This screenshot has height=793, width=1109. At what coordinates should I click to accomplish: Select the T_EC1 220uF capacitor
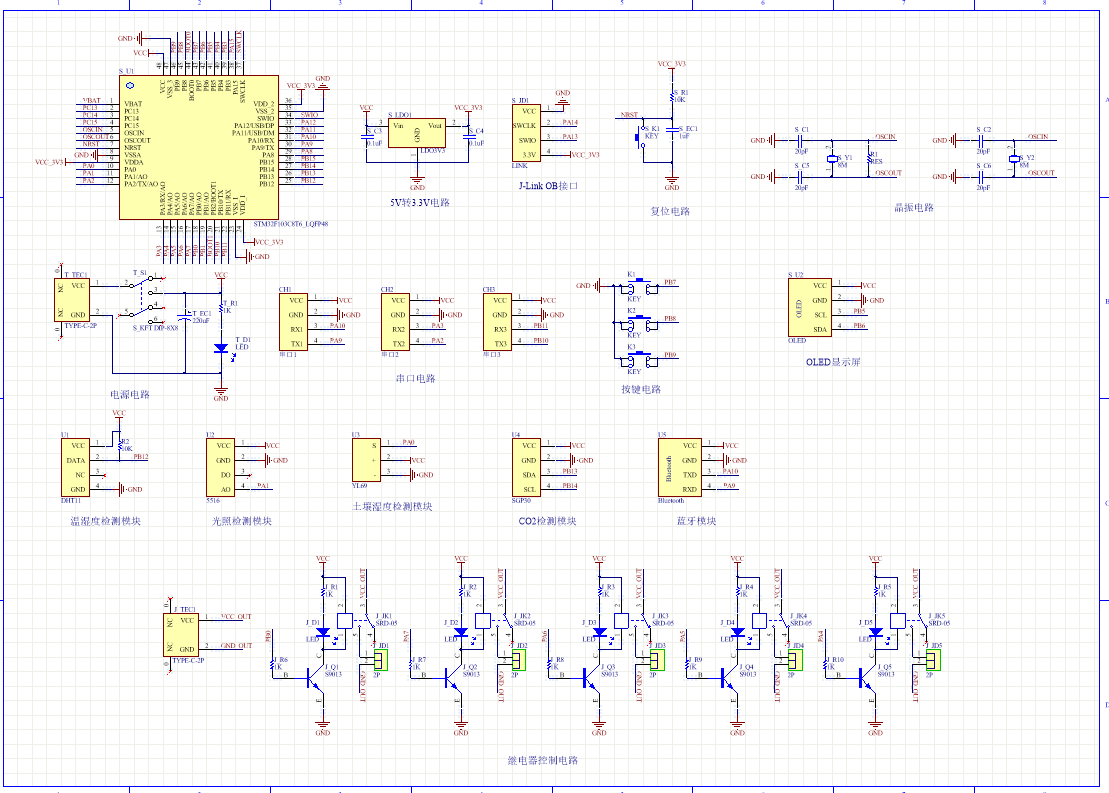[x=185, y=317]
